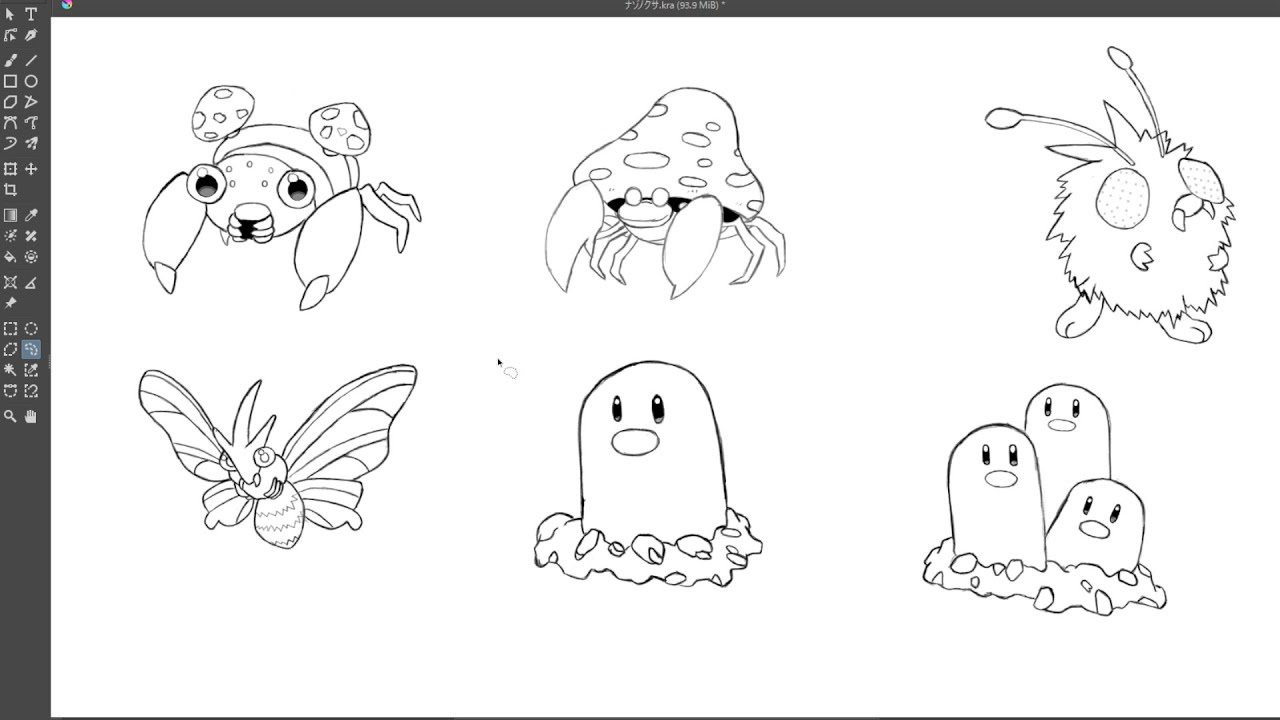Select the Fill bucket tool
This screenshot has width=1280, height=720.
tap(10, 257)
